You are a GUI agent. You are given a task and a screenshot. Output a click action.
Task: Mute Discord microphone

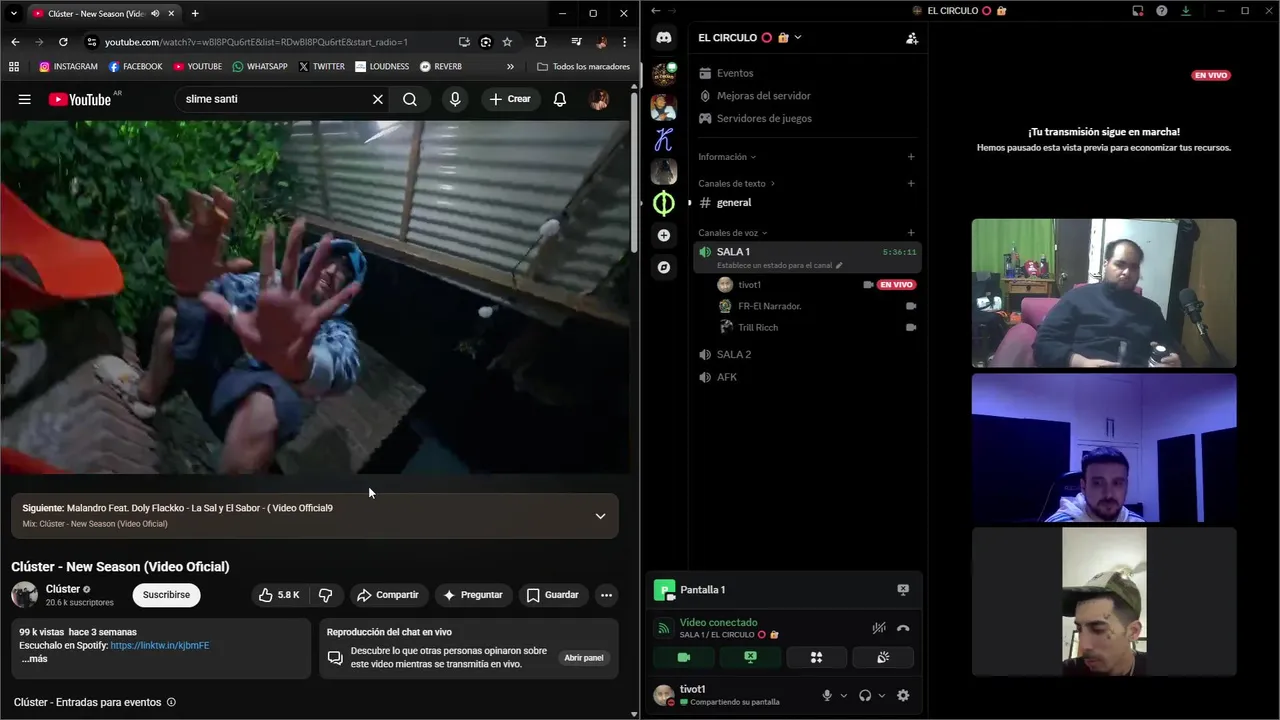click(x=827, y=695)
